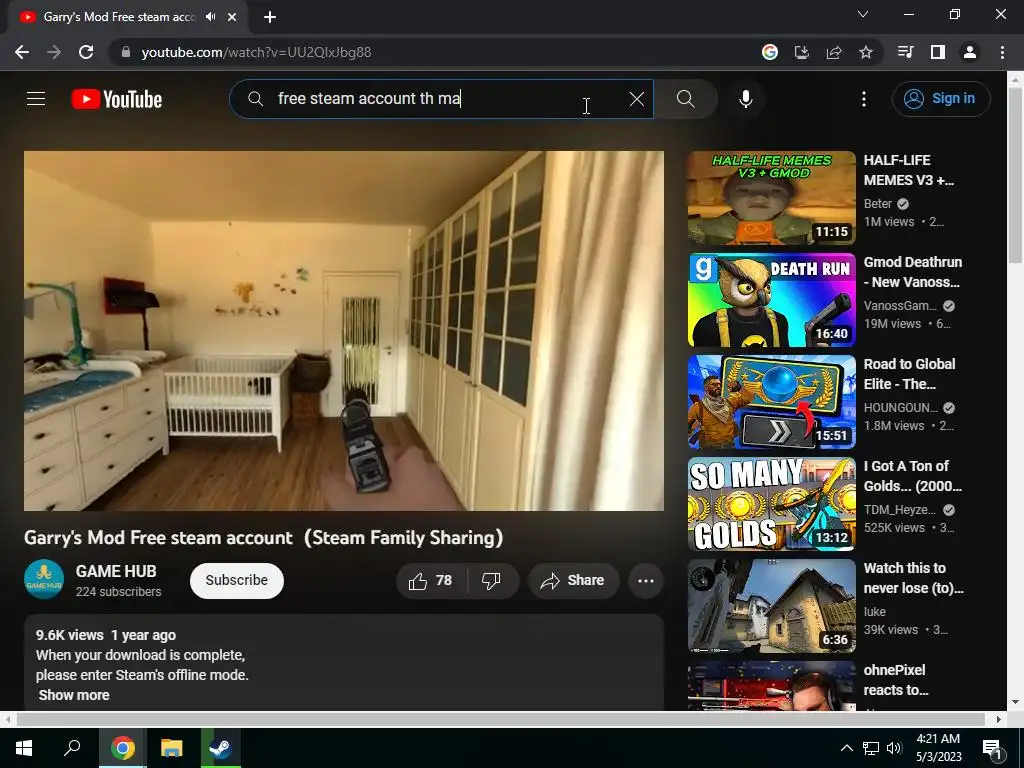Open 'Watch this to never lose' thumbnail
The width and height of the screenshot is (1024, 768).
[x=771, y=605]
